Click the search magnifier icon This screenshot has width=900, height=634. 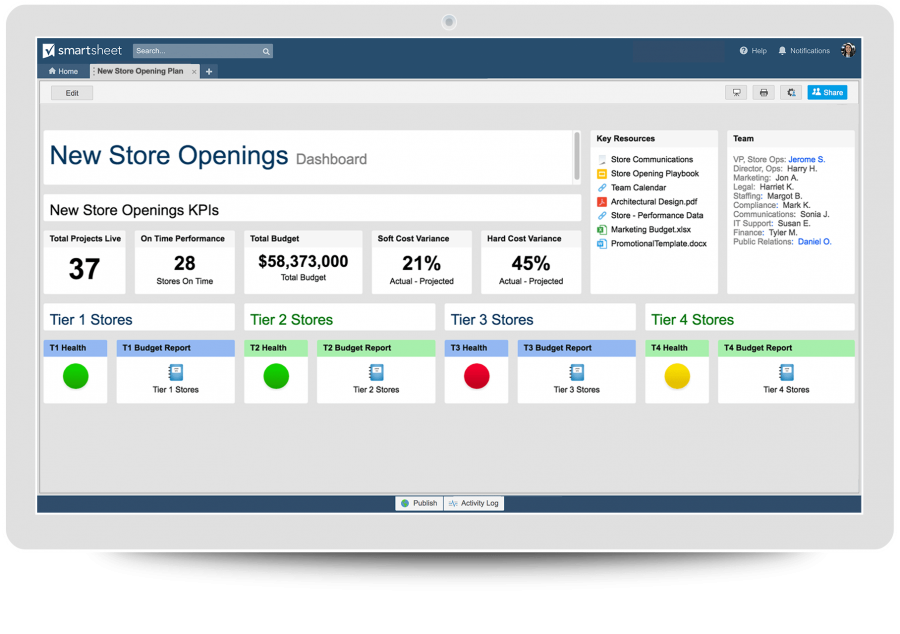(x=266, y=51)
